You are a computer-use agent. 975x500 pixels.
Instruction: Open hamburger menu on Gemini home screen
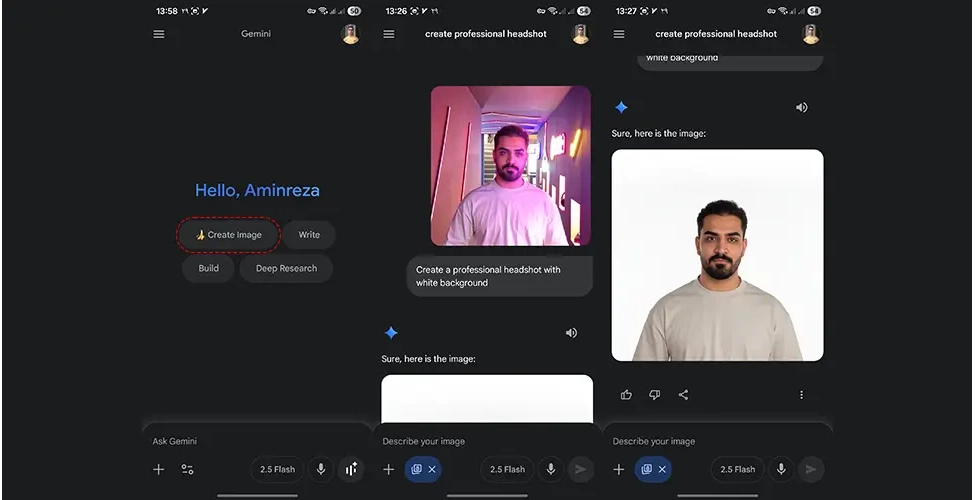[x=159, y=34]
